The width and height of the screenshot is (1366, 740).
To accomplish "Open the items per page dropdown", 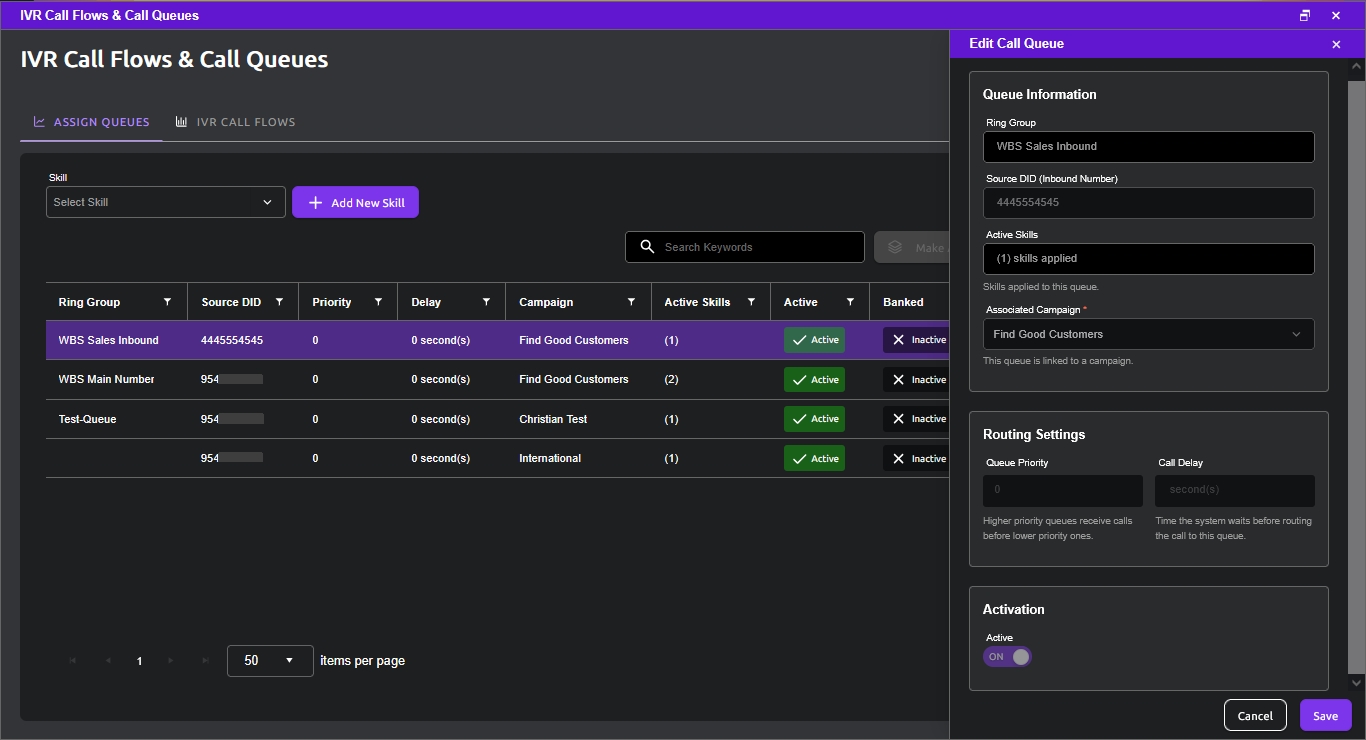I will click(270, 661).
